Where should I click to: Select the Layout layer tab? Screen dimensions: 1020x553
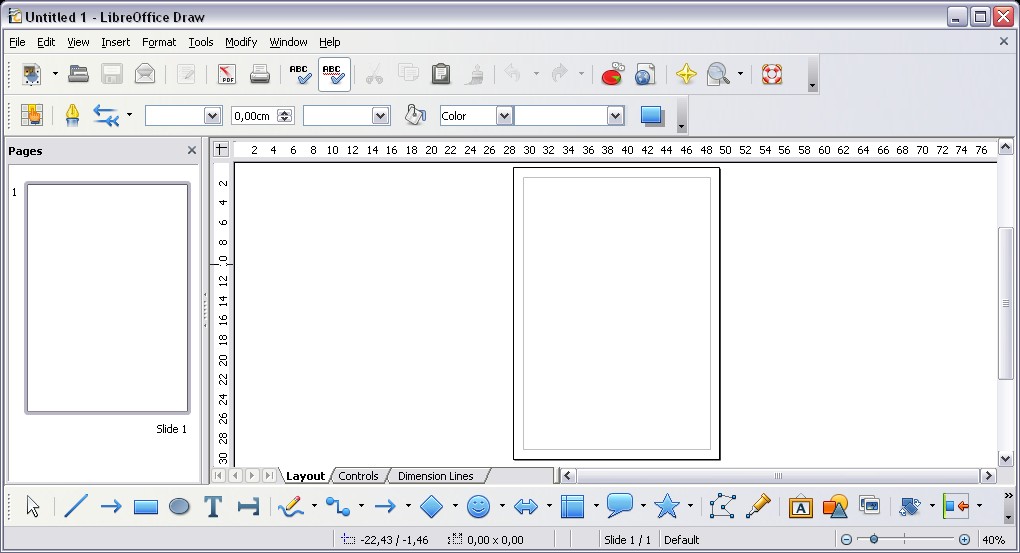point(305,476)
